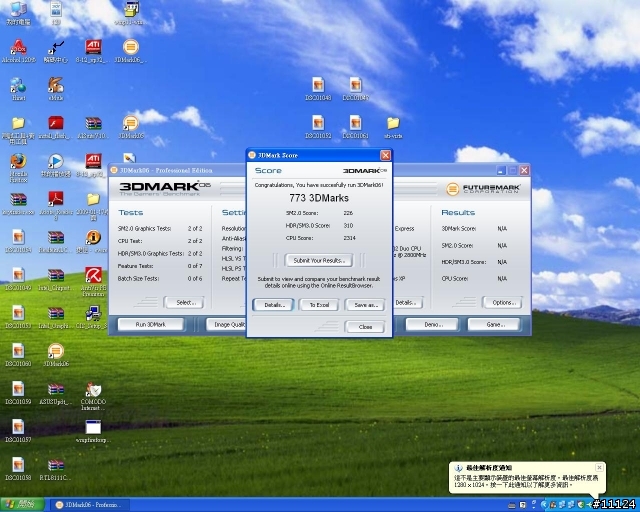640x512 pixels.
Task: Open the Hinet desktop shortcut
Action: [18, 89]
